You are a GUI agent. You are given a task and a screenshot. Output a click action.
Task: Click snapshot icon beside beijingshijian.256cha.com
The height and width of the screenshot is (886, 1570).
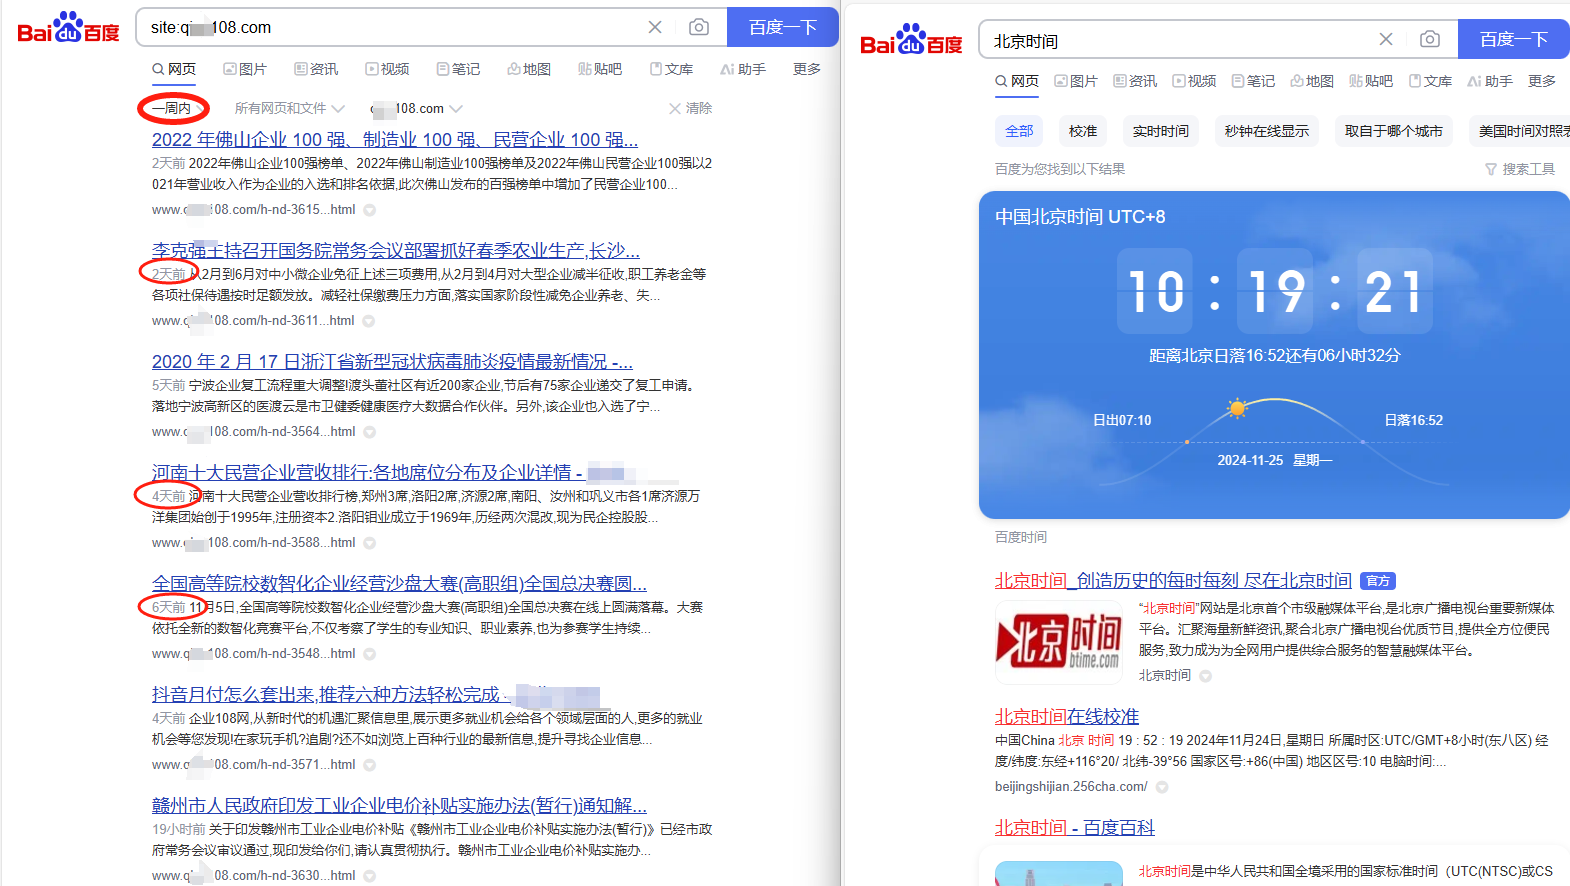[x=1162, y=787]
